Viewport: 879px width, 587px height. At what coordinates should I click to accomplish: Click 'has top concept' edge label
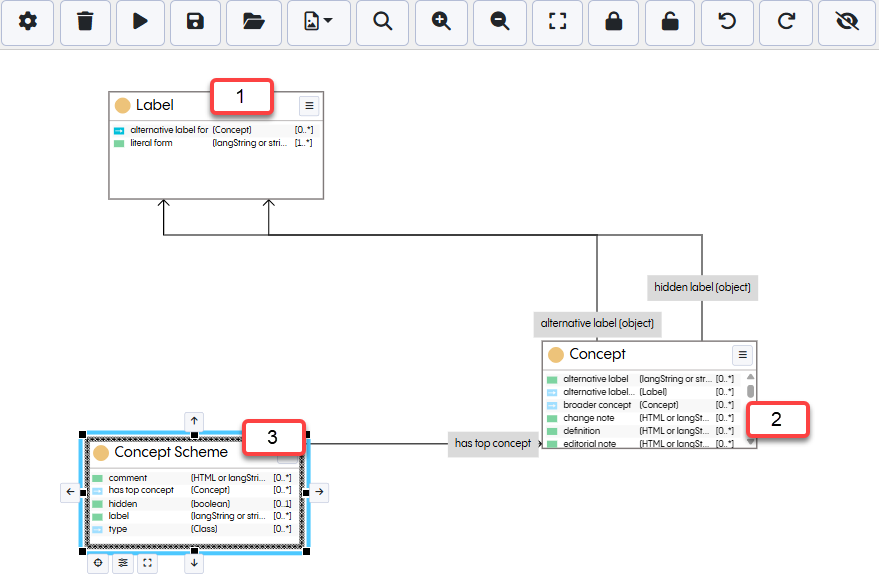[493, 444]
